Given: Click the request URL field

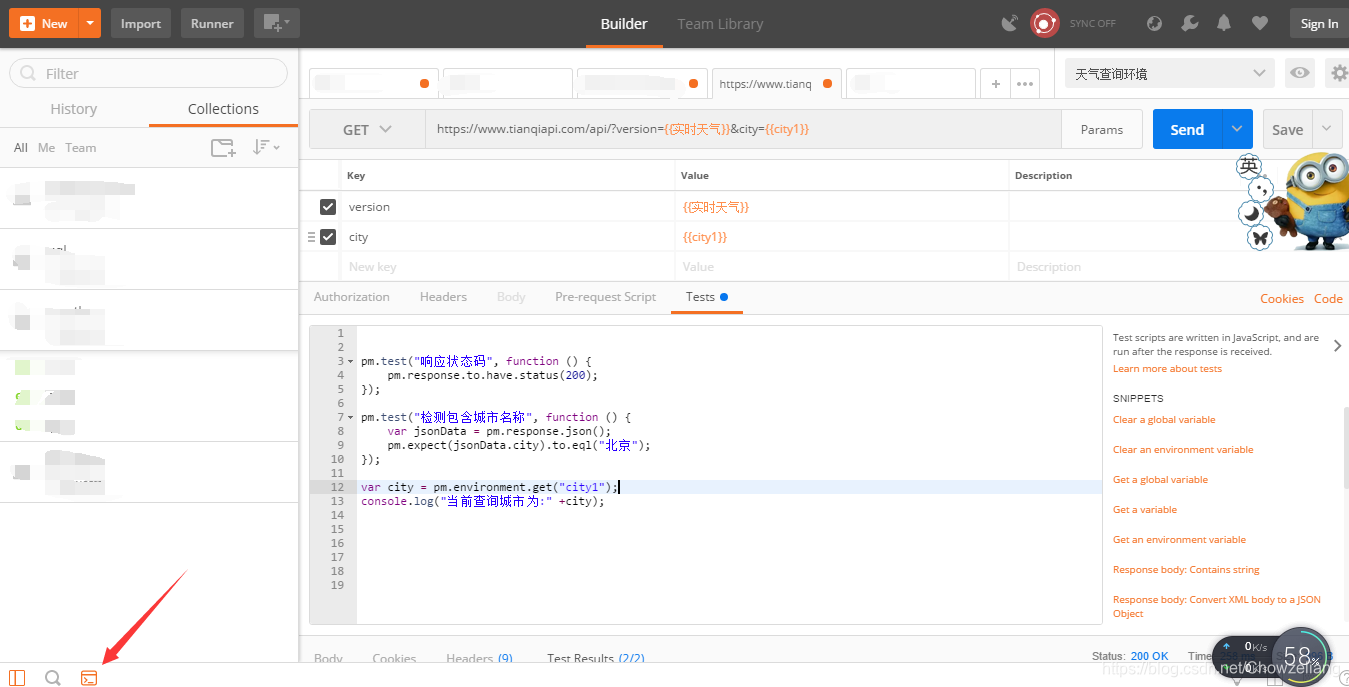Looking at the screenshot, I should coord(743,130).
